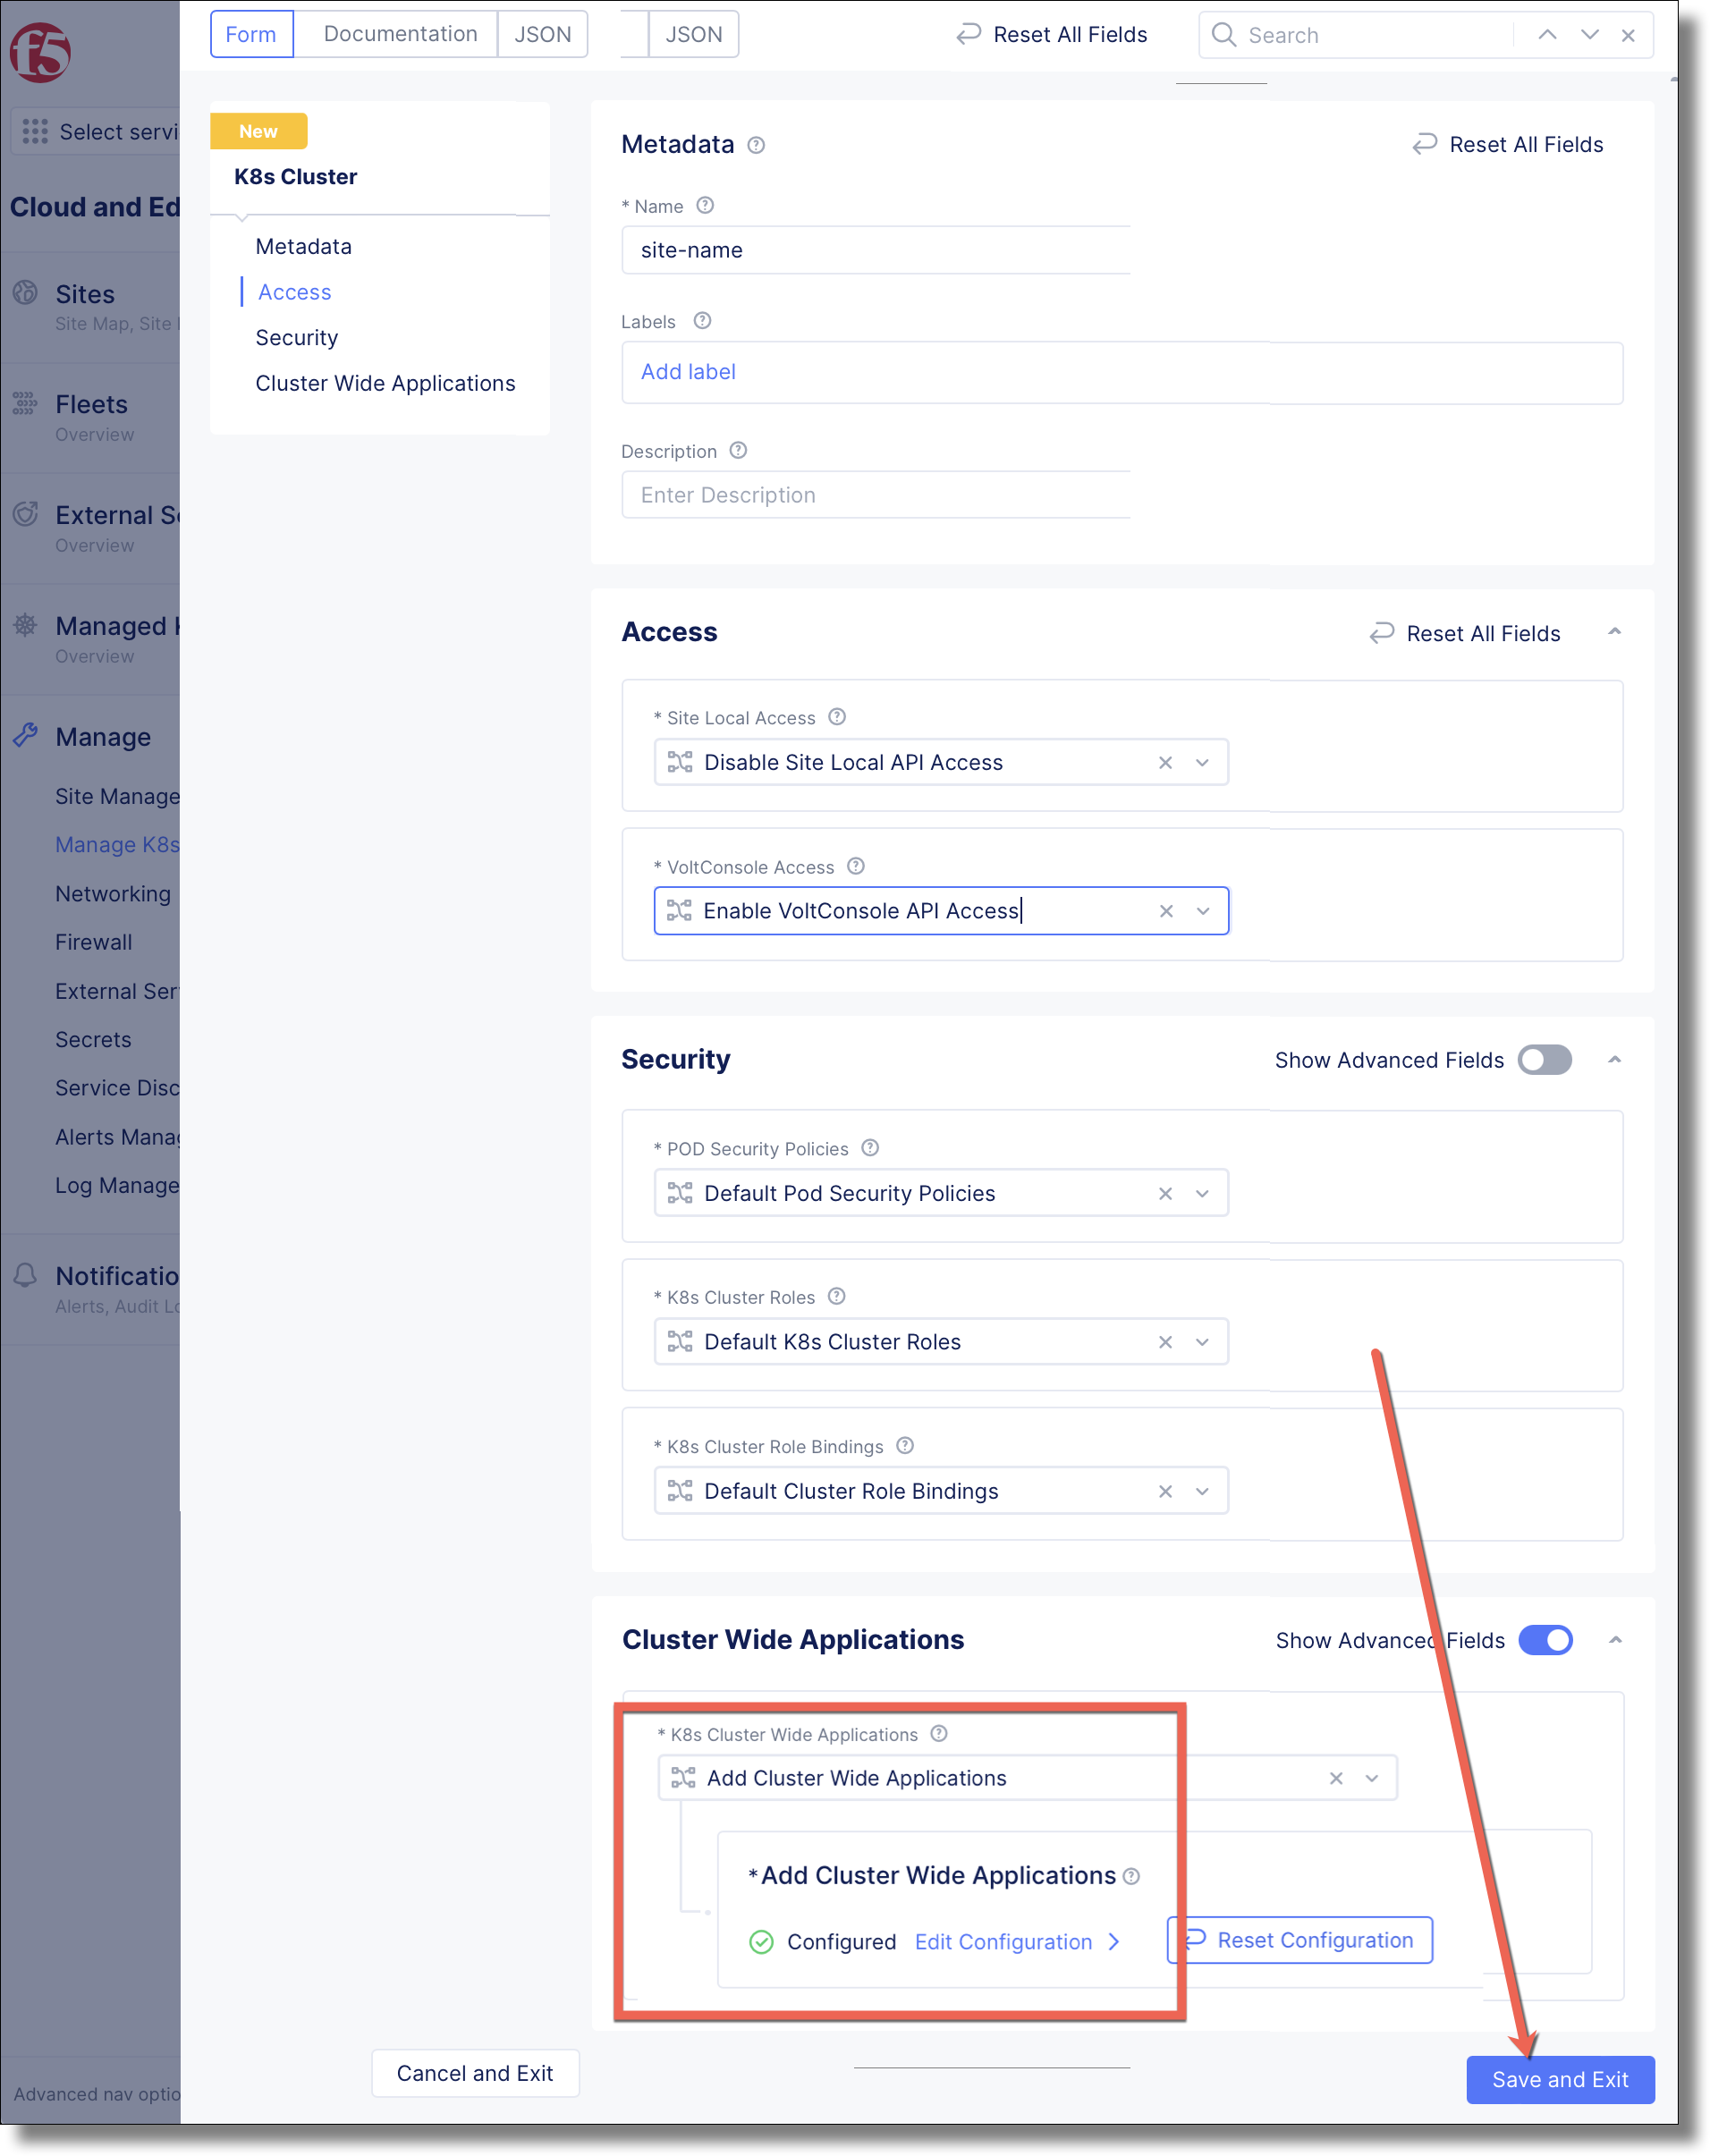This screenshot has height=2156, width=1710.
Task: Click the help icon beside Metadata heading
Action: 756,145
